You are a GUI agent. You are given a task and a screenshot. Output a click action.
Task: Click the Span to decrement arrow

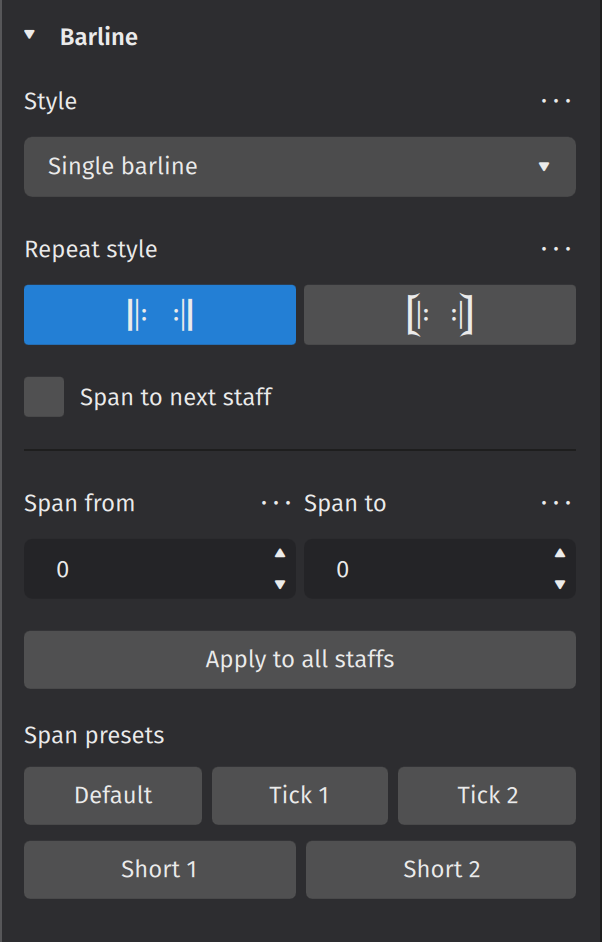point(559,582)
